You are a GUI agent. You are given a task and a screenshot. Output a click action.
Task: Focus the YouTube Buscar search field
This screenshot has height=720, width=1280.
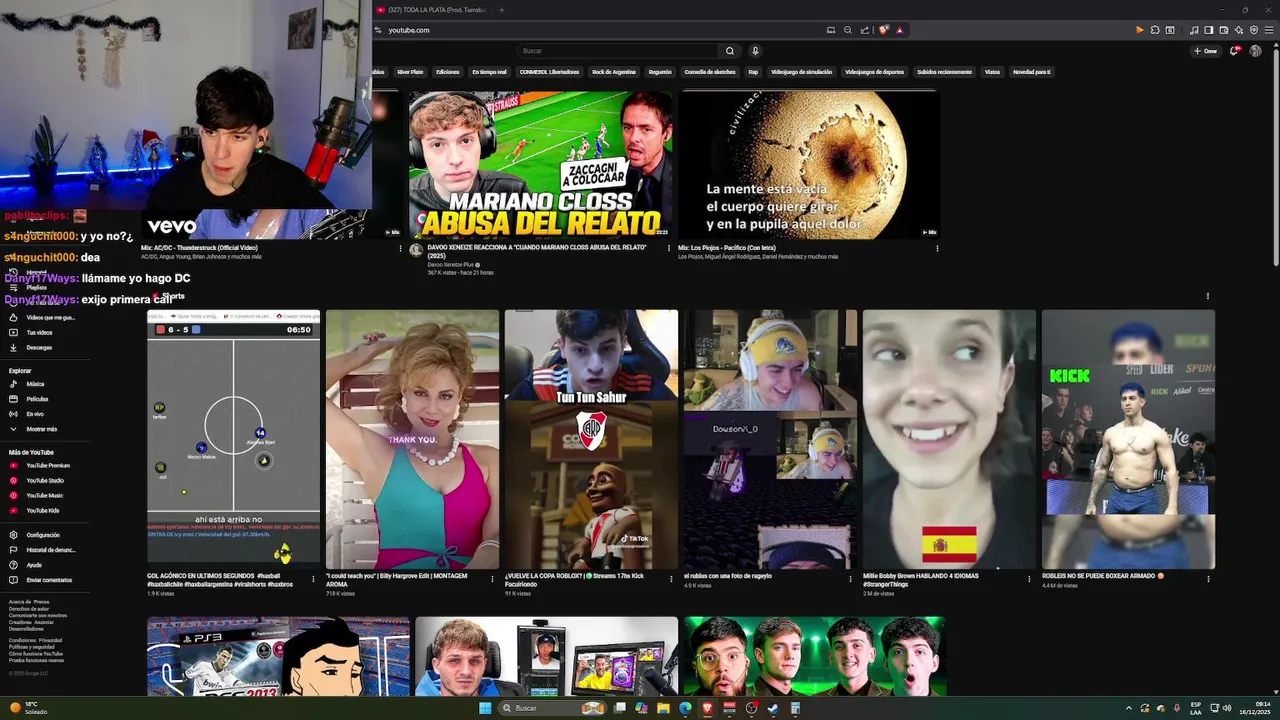618,51
